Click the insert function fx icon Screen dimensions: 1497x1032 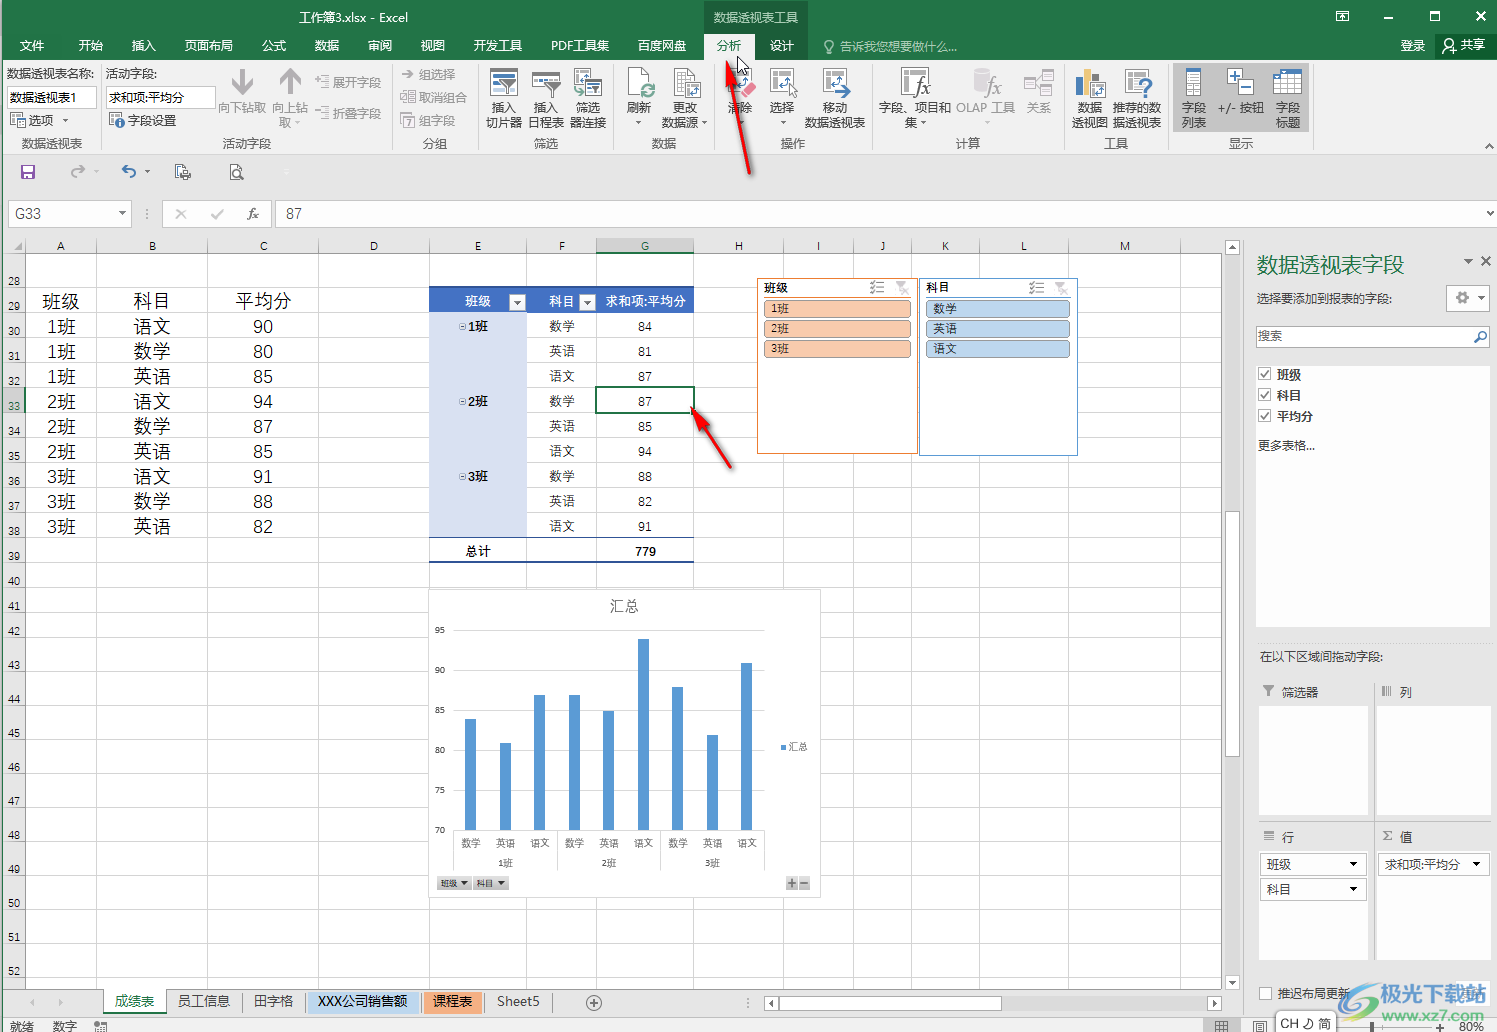click(x=253, y=214)
